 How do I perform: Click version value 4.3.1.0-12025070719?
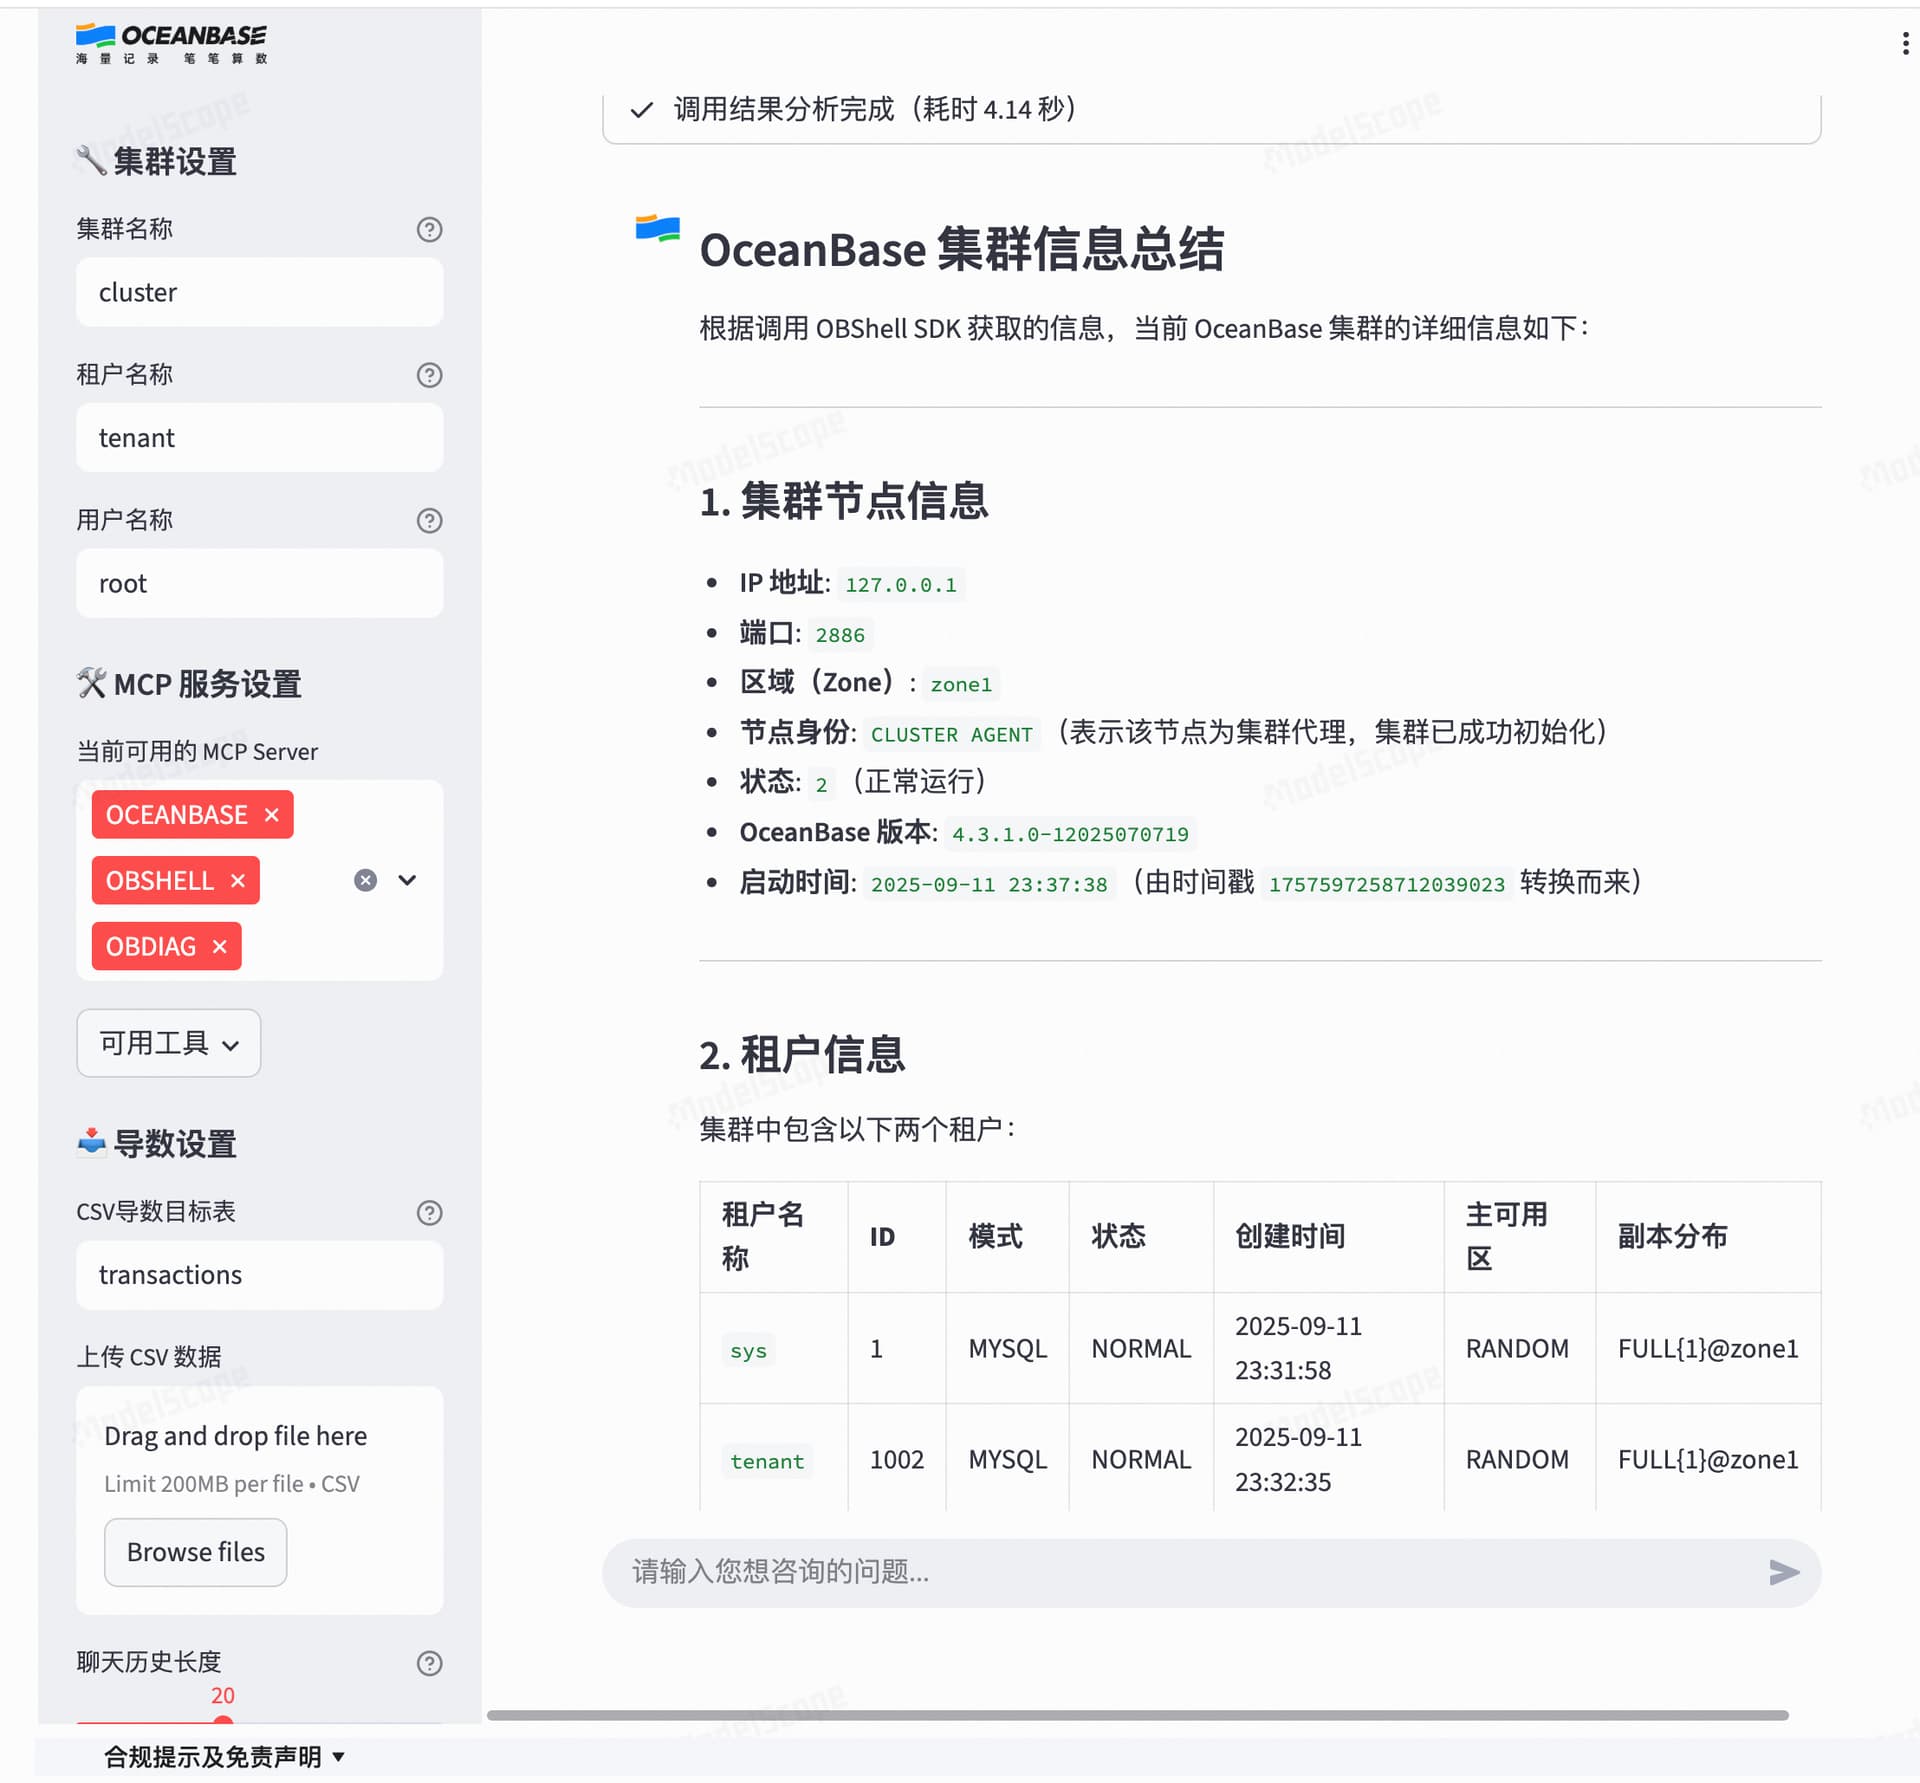coord(1070,834)
